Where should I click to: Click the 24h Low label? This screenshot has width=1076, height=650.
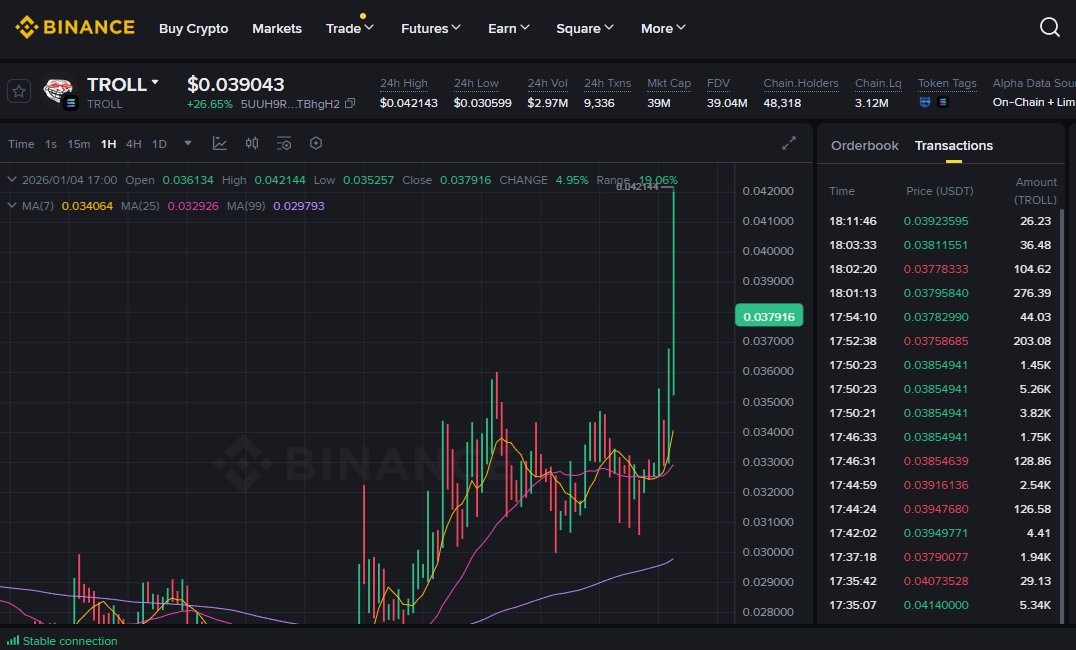[476, 83]
